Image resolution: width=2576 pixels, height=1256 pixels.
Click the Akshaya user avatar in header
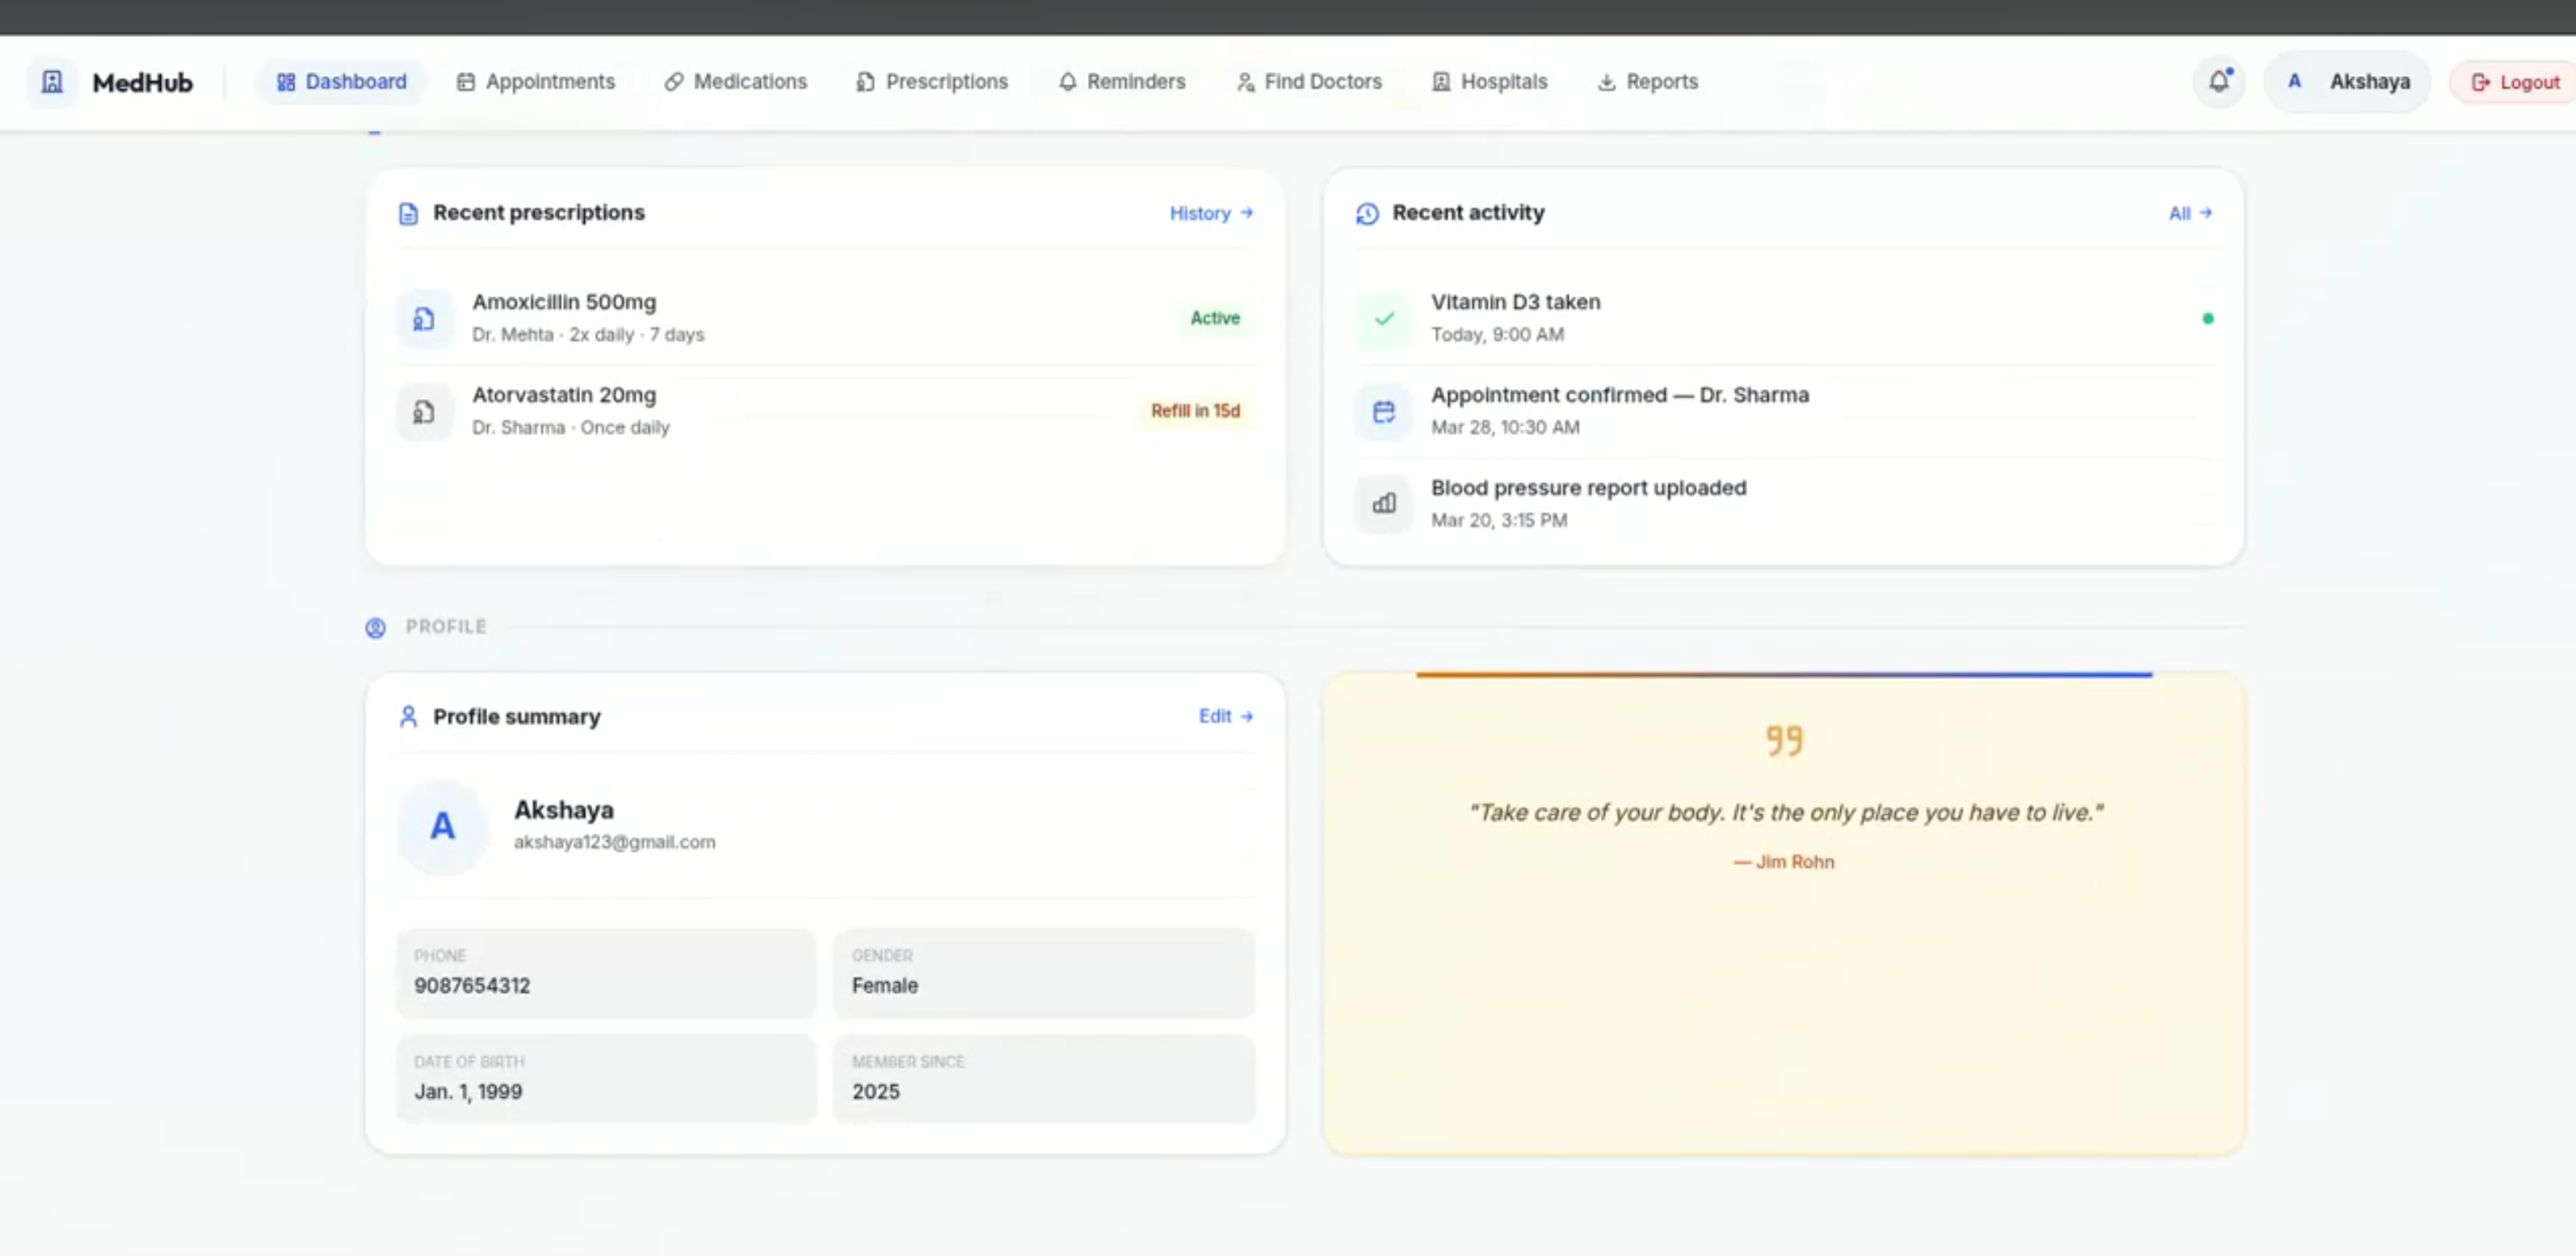tap(2294, 82)
